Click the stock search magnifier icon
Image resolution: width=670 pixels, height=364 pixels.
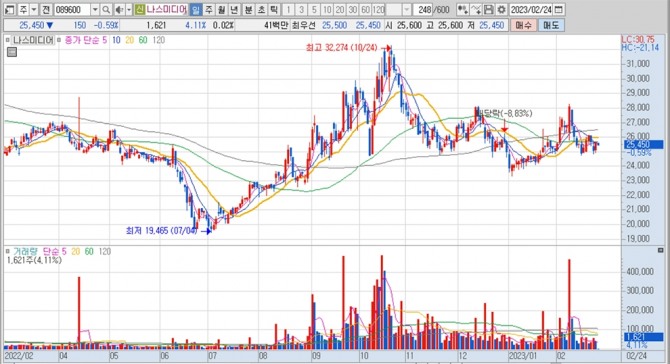(106, 9)
